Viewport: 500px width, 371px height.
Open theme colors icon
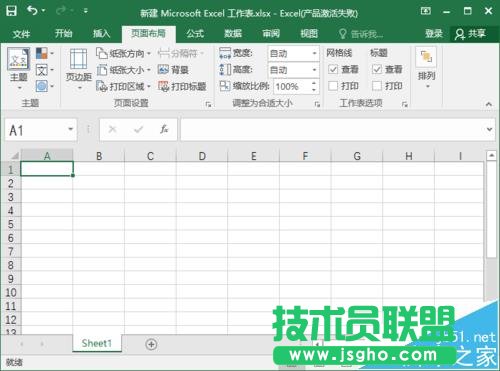coord(42,53)
